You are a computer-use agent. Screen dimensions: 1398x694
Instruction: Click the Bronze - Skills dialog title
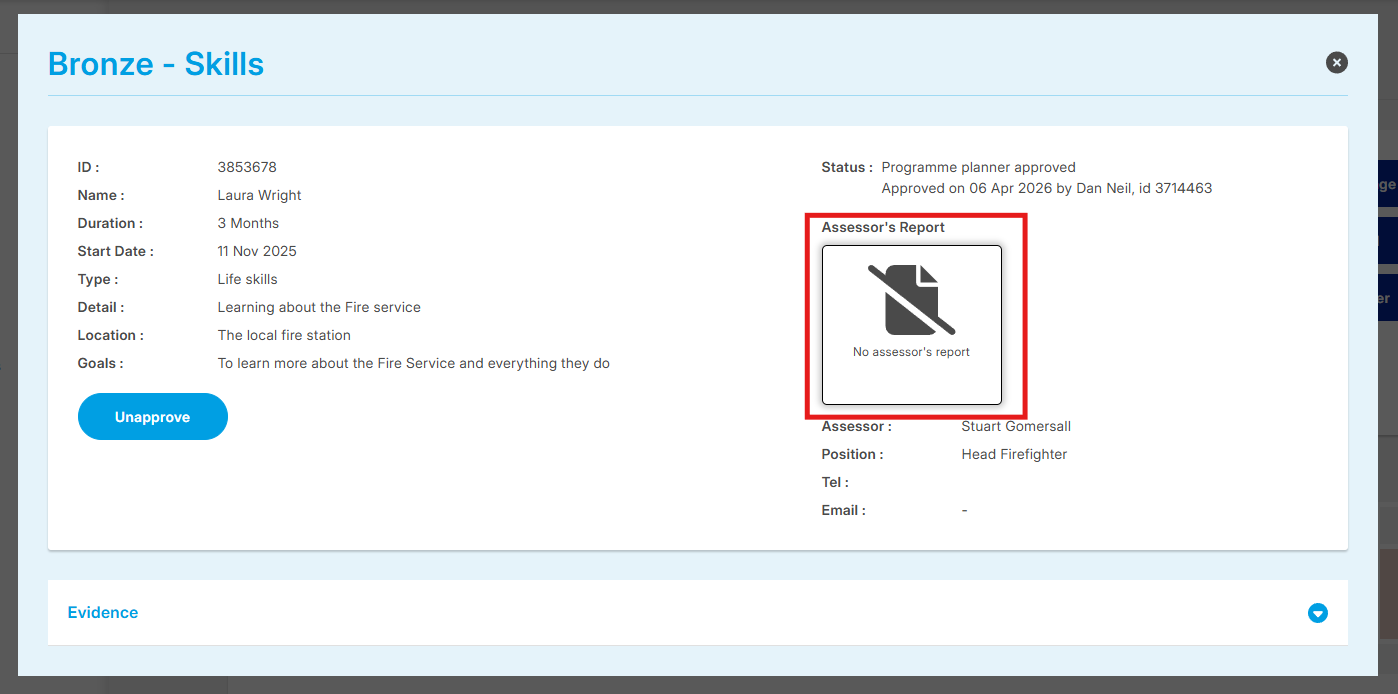pos(156,64)
